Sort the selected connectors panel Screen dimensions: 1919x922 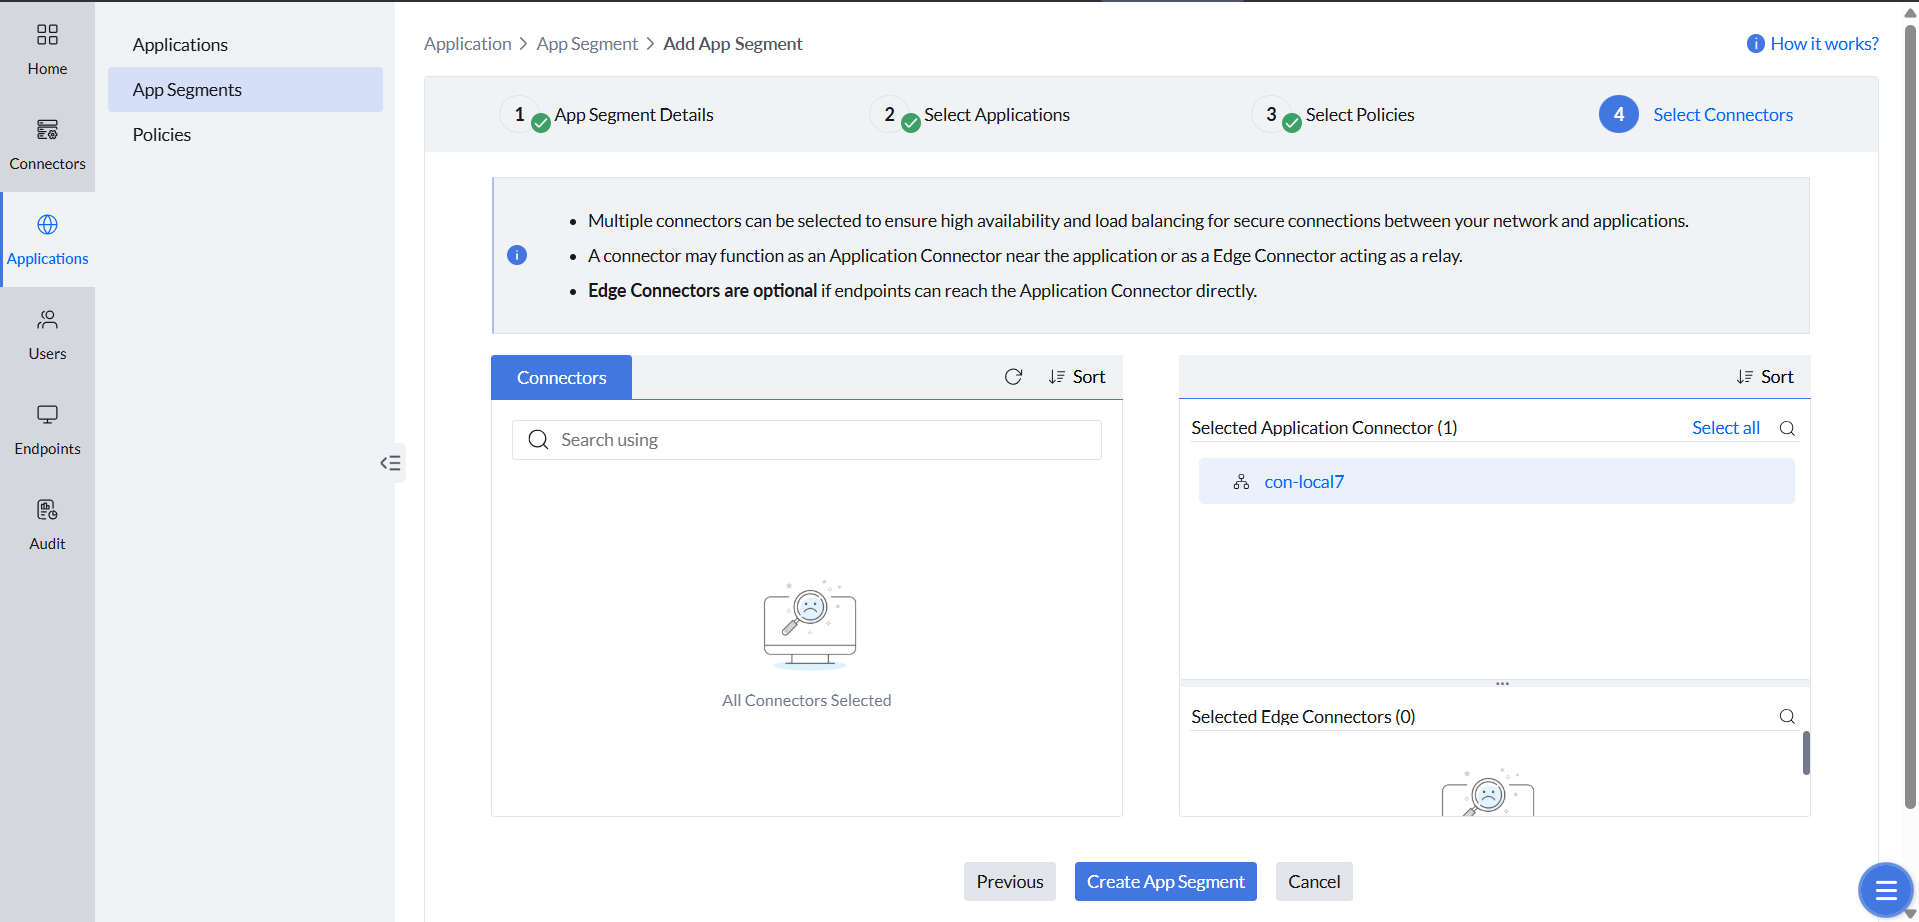point(1764,377)
